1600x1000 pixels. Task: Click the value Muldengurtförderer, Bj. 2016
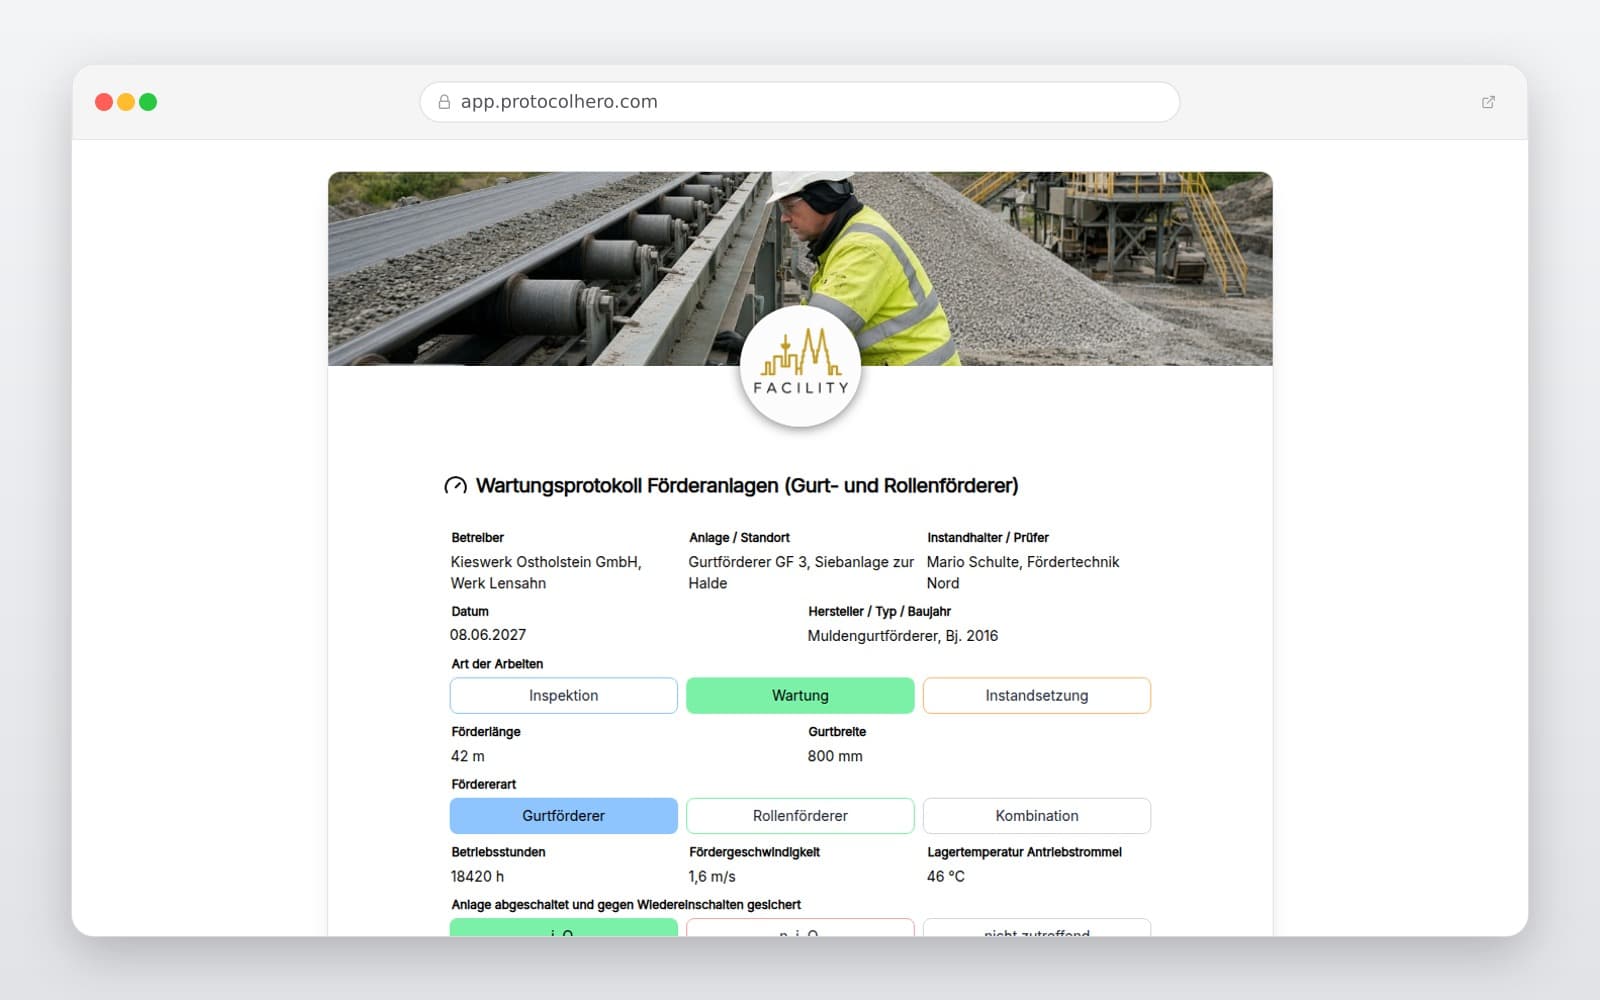tap(903, 636)
